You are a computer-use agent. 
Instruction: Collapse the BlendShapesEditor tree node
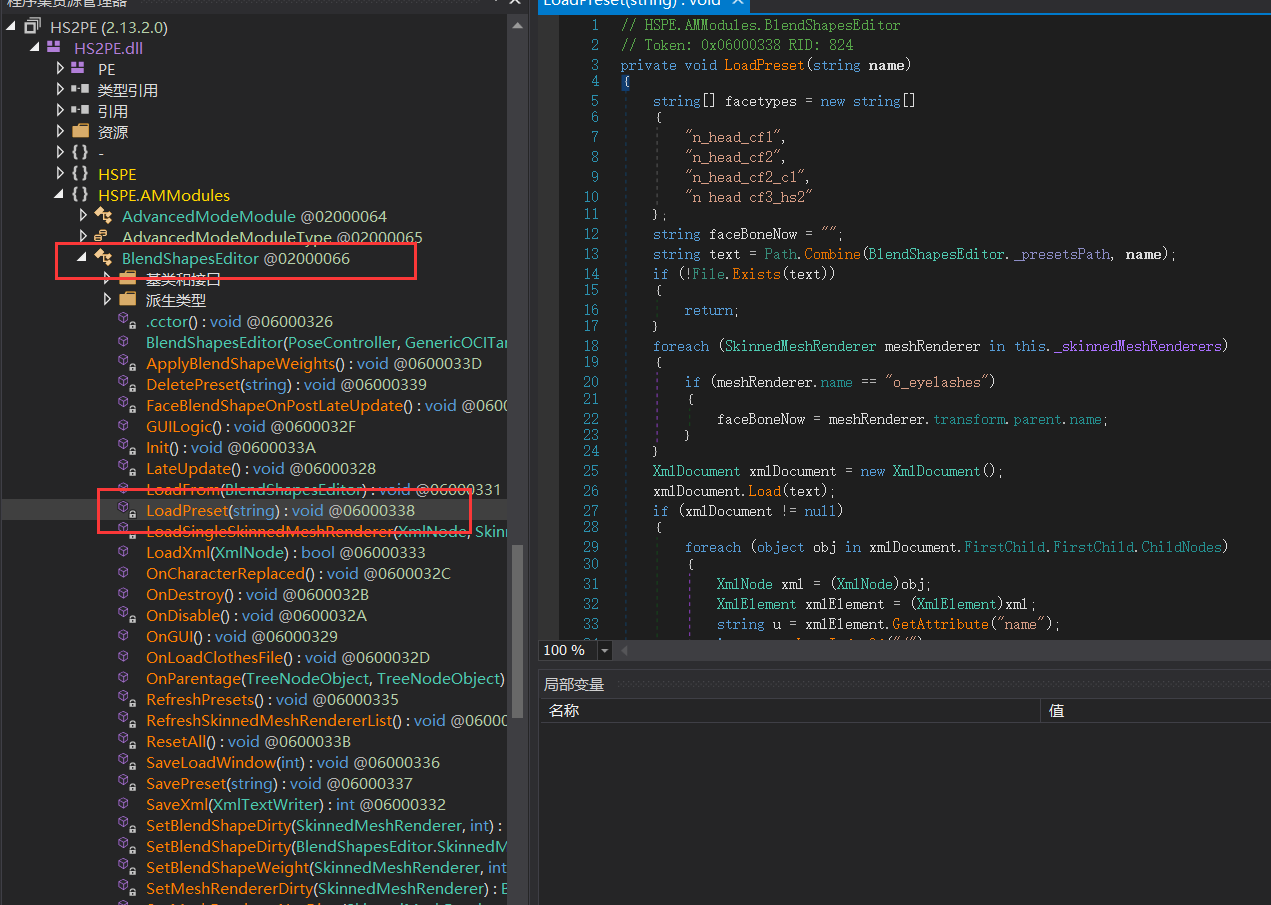point(83,256)
